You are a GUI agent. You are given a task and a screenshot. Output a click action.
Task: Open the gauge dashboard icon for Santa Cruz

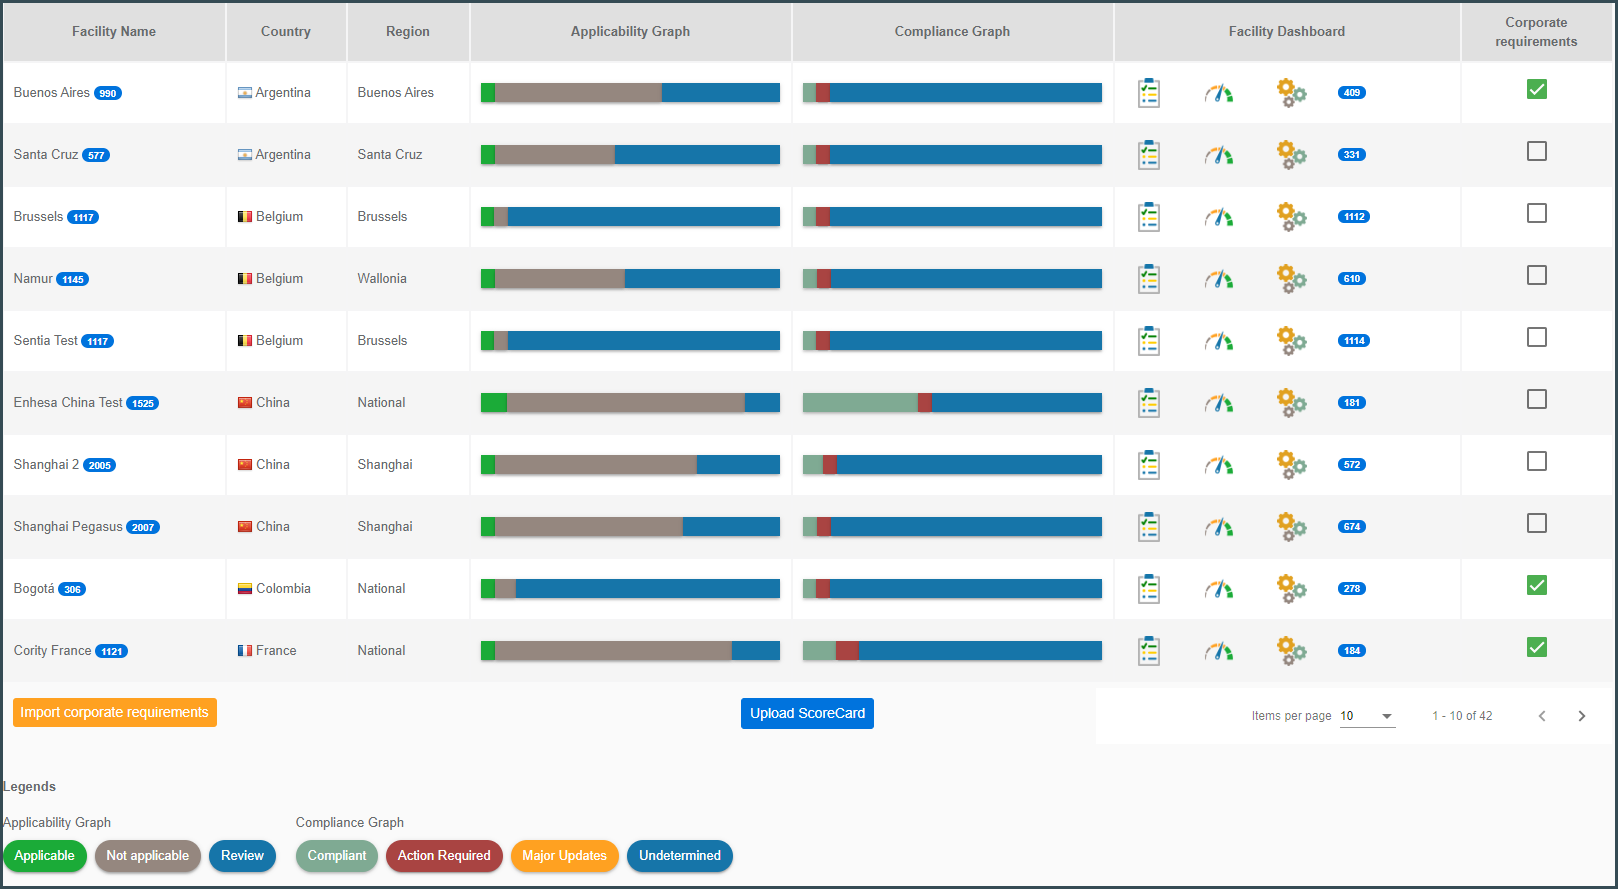[x=1218, y=155]
